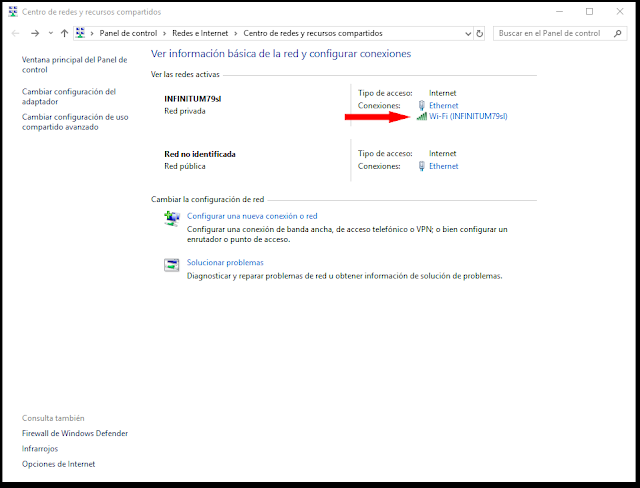Open 'Firewall de Windows Defender'
Viewport: 640px width, 488px height.
(75, 433)
